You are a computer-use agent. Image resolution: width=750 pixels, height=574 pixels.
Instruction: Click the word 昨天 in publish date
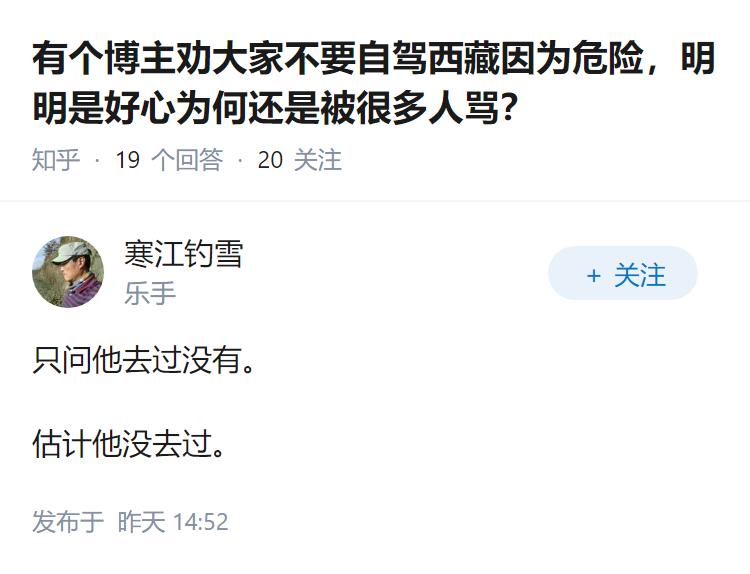point(141,522)
